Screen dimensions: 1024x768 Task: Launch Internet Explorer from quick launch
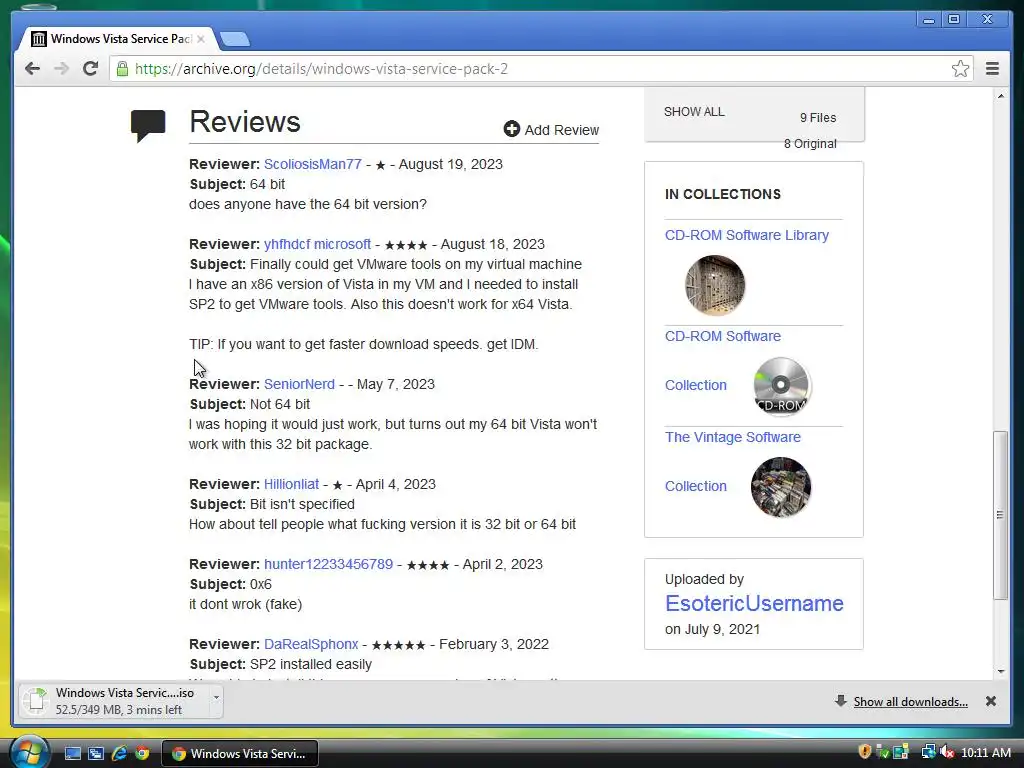click(x=119, y=754)
